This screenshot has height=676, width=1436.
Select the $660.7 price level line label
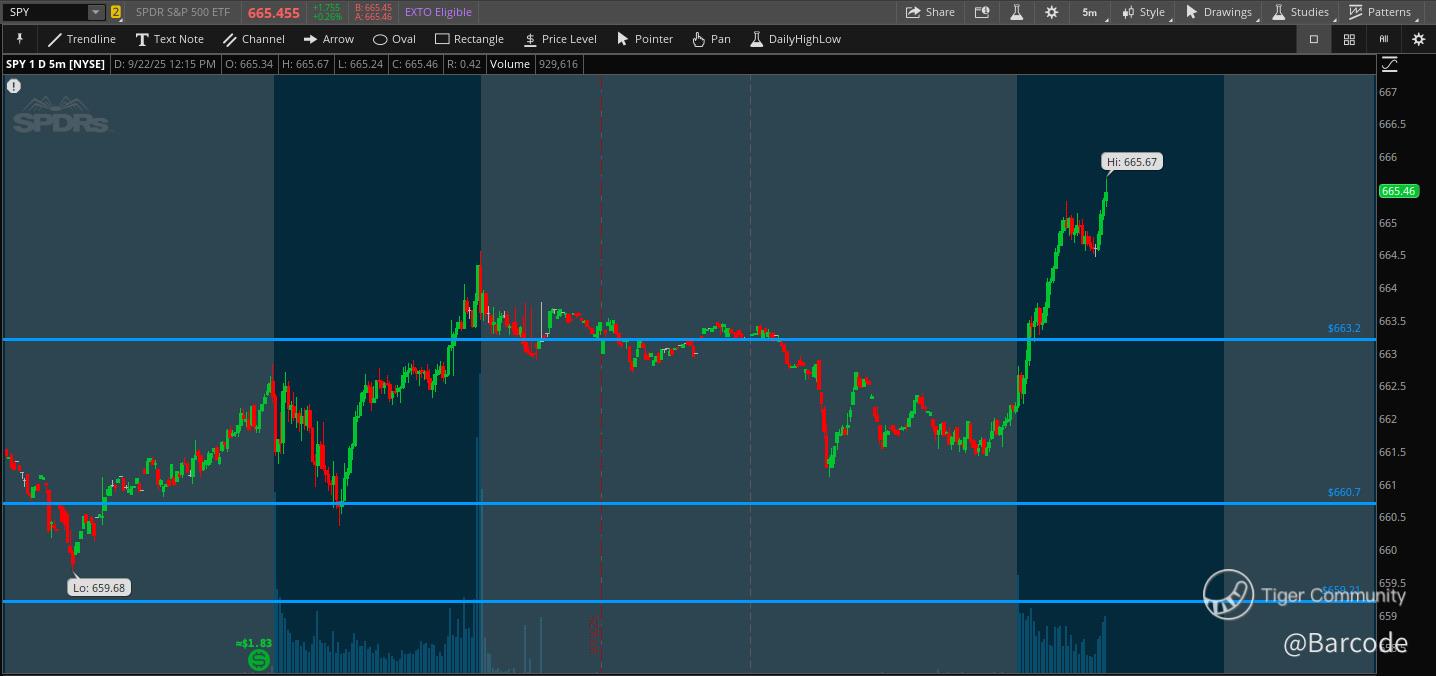pyautogui.click(x=1344, y=492)
